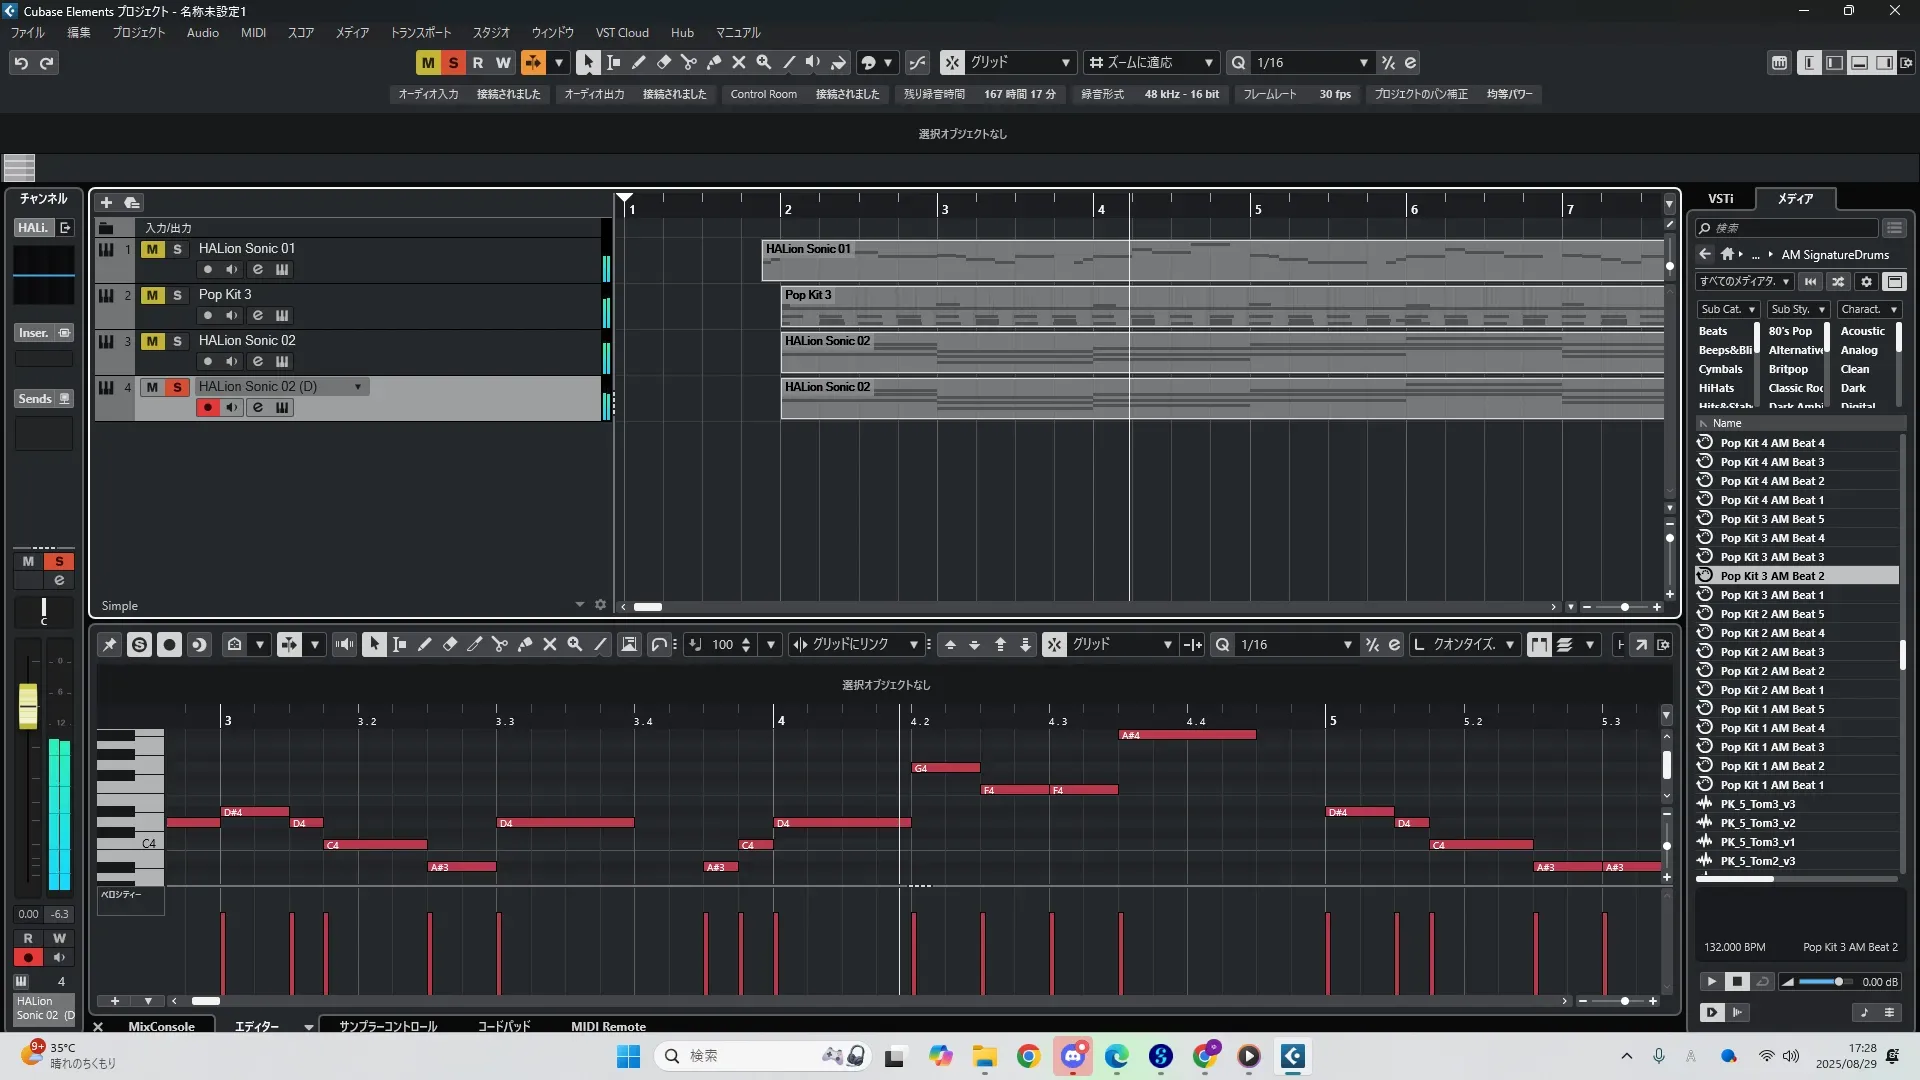The height and width of the screenshot is (1080, 1920).
Task: Switch to the VSTi tab
Action: pyautogui.click(x=1720, y=199)
